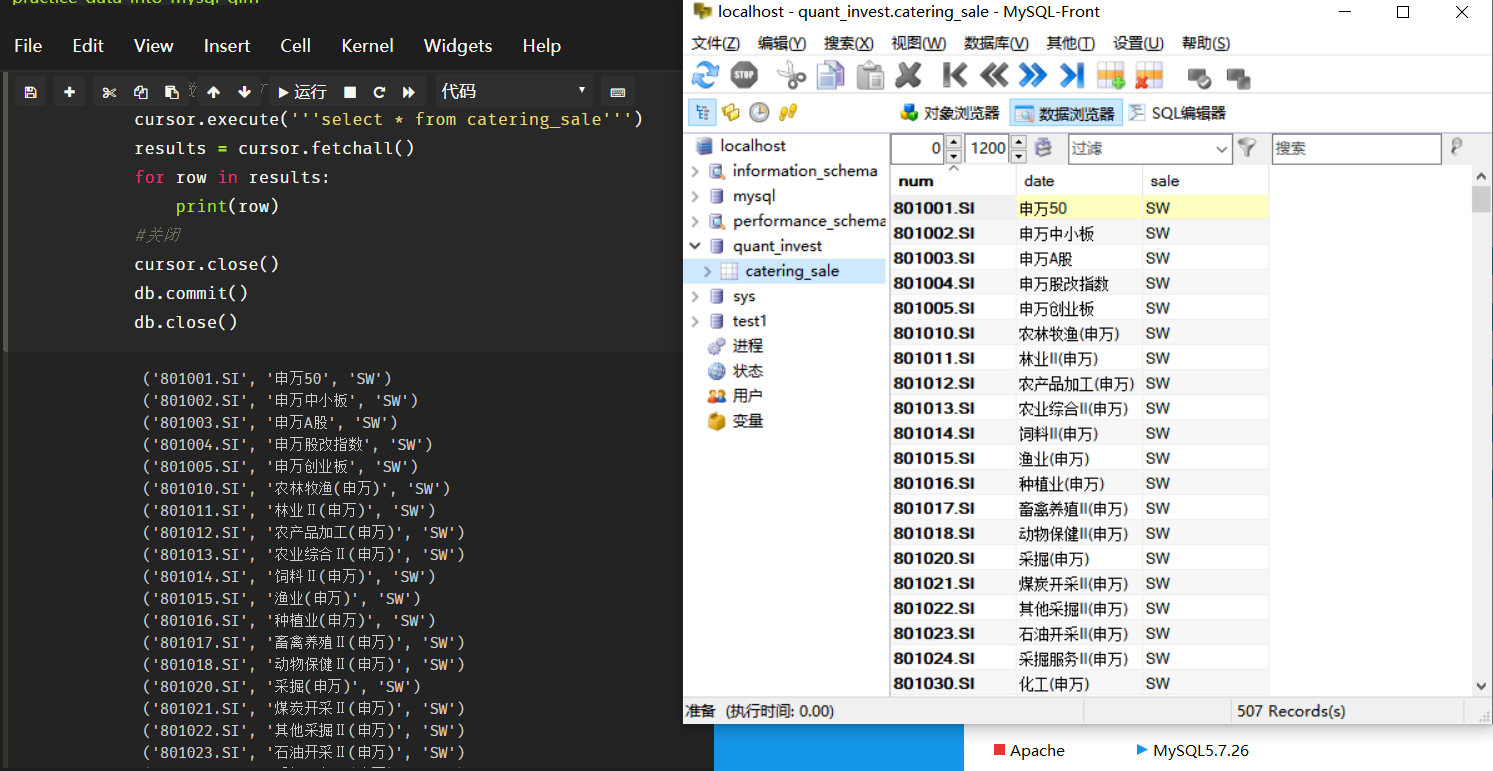Image resolution: width=1493 pixels, height=771 pixels.
Task: Toggle the object tree panel icon
Action: tap(699, 112)
